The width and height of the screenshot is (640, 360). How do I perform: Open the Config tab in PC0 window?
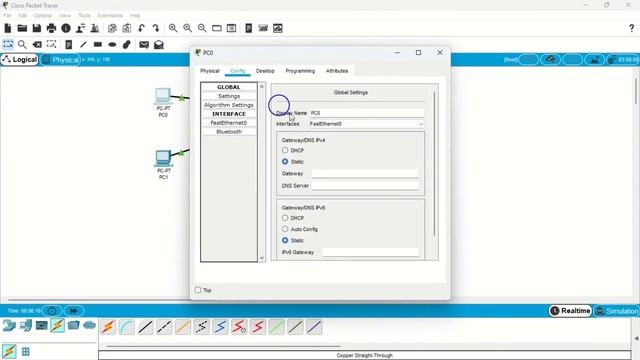point(238,71)
